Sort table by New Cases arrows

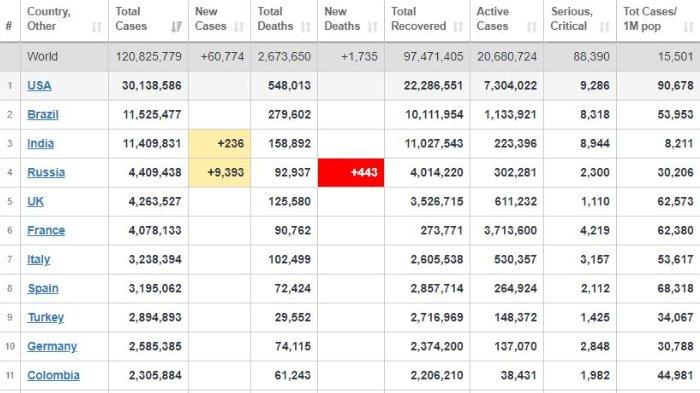coord(239,27)
